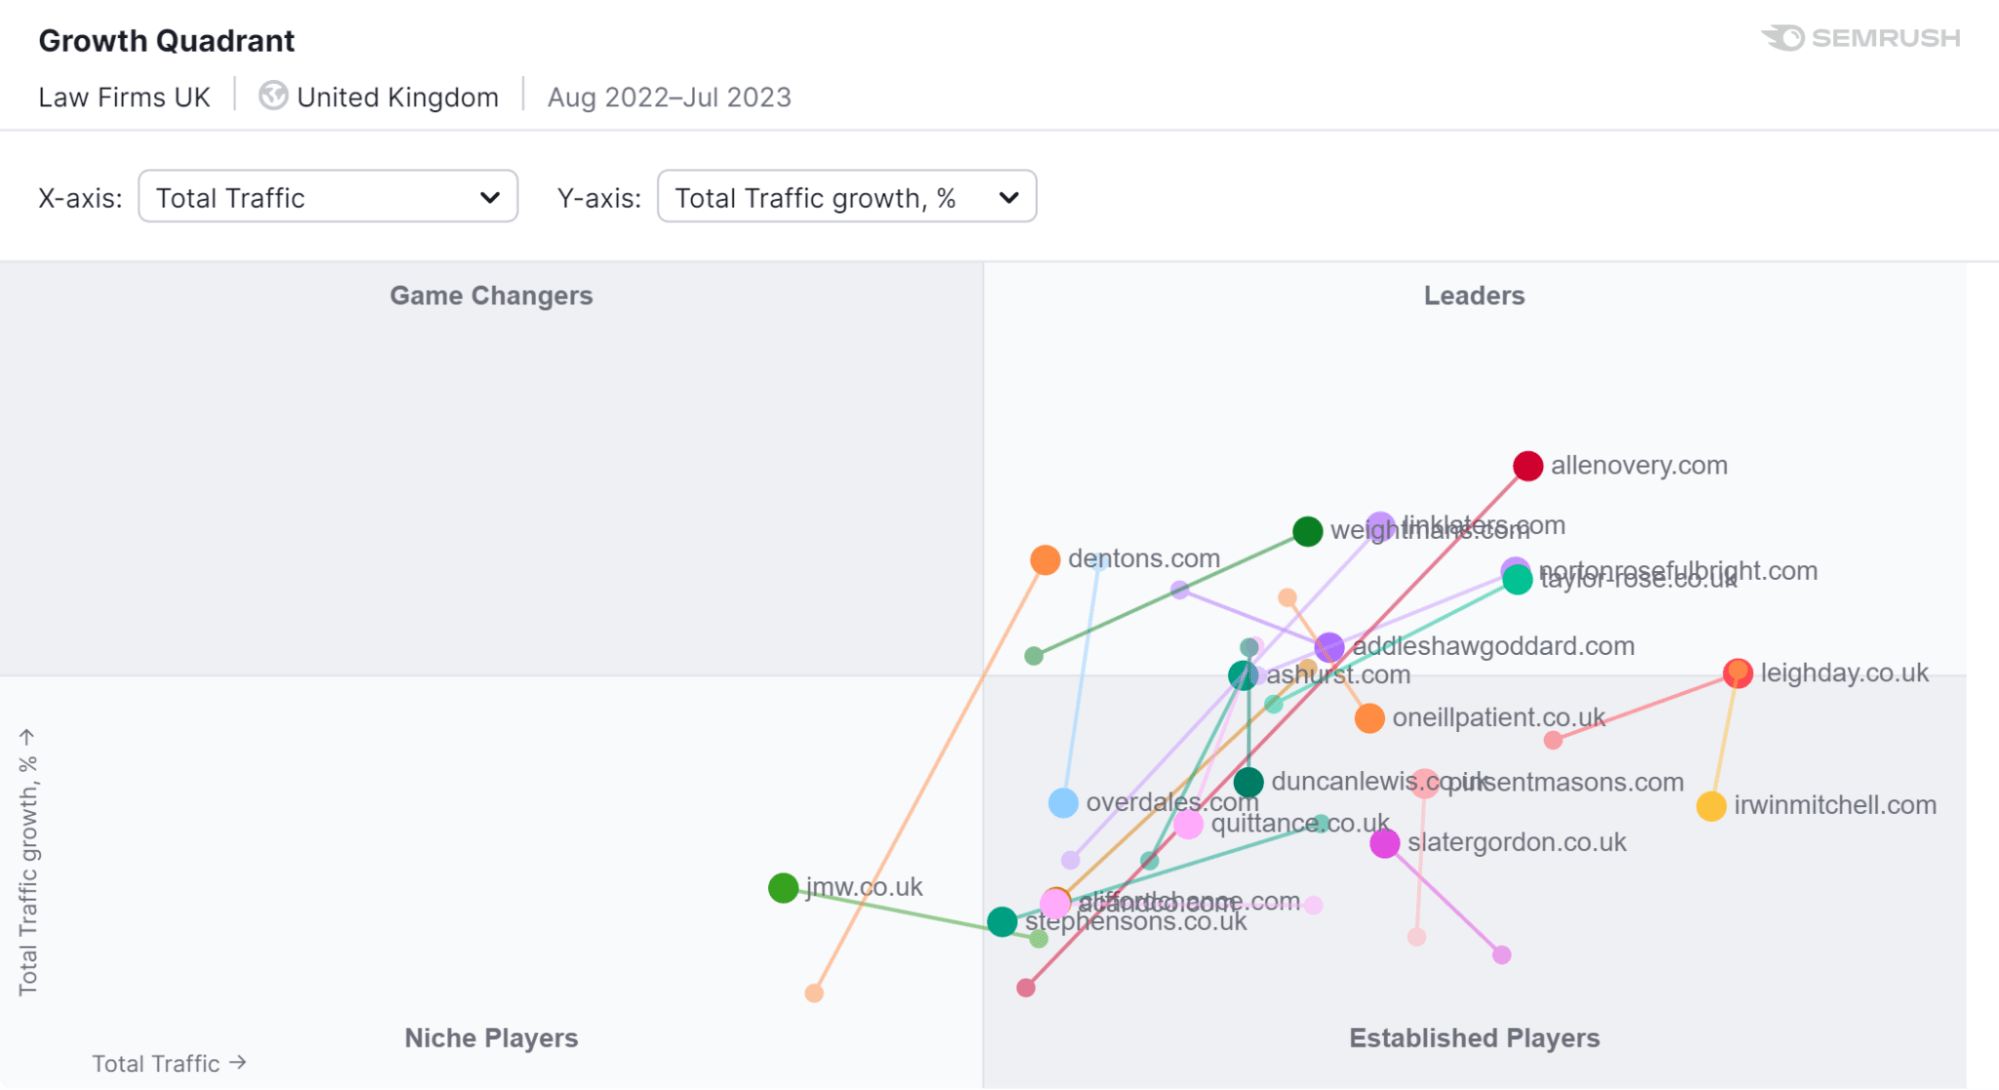The image size is (1999, 1090).
Task: Click the irwinmitchell.com label
Action: 1835,804
